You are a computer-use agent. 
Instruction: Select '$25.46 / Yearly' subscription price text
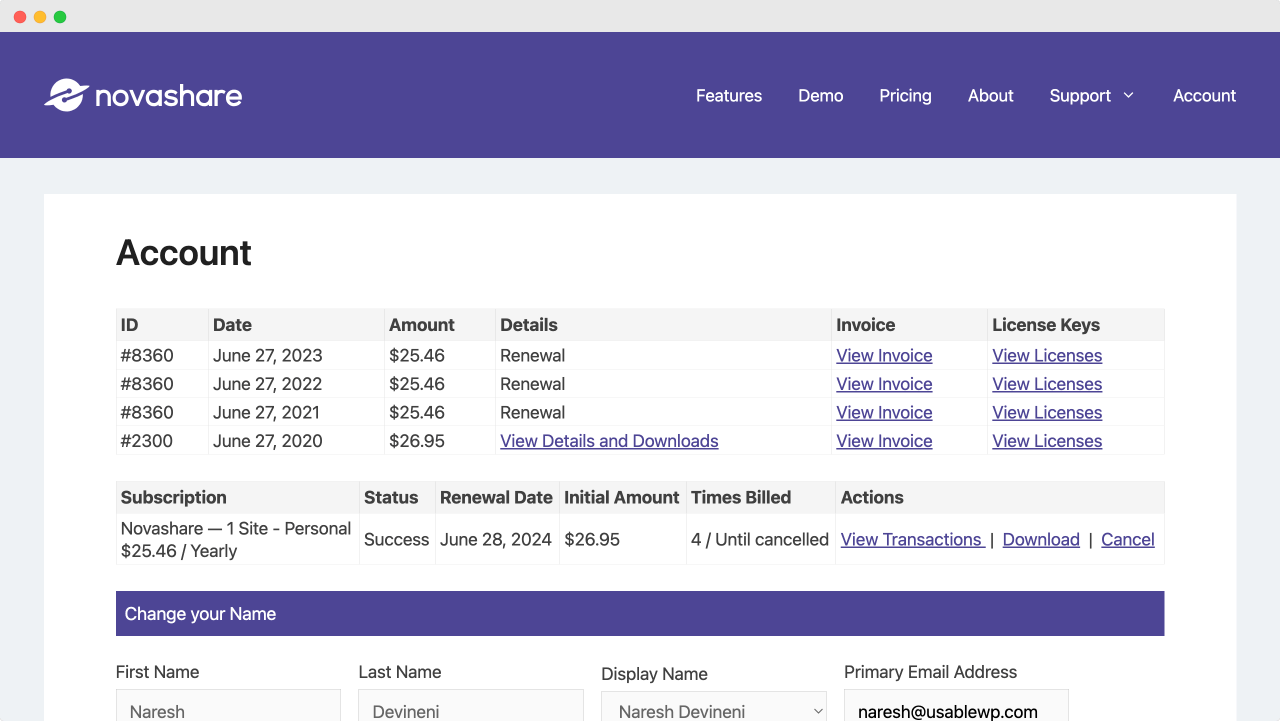pos(179,551)
